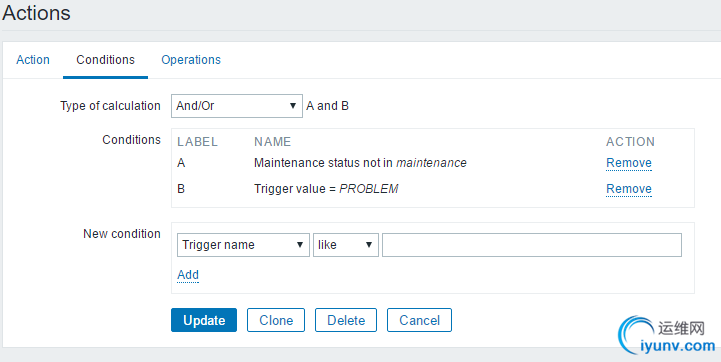Select the Maintenance status not in maintenance text
Image resolution: width=721 pixels, height=362 pixels.
click(x=360, y=163)
